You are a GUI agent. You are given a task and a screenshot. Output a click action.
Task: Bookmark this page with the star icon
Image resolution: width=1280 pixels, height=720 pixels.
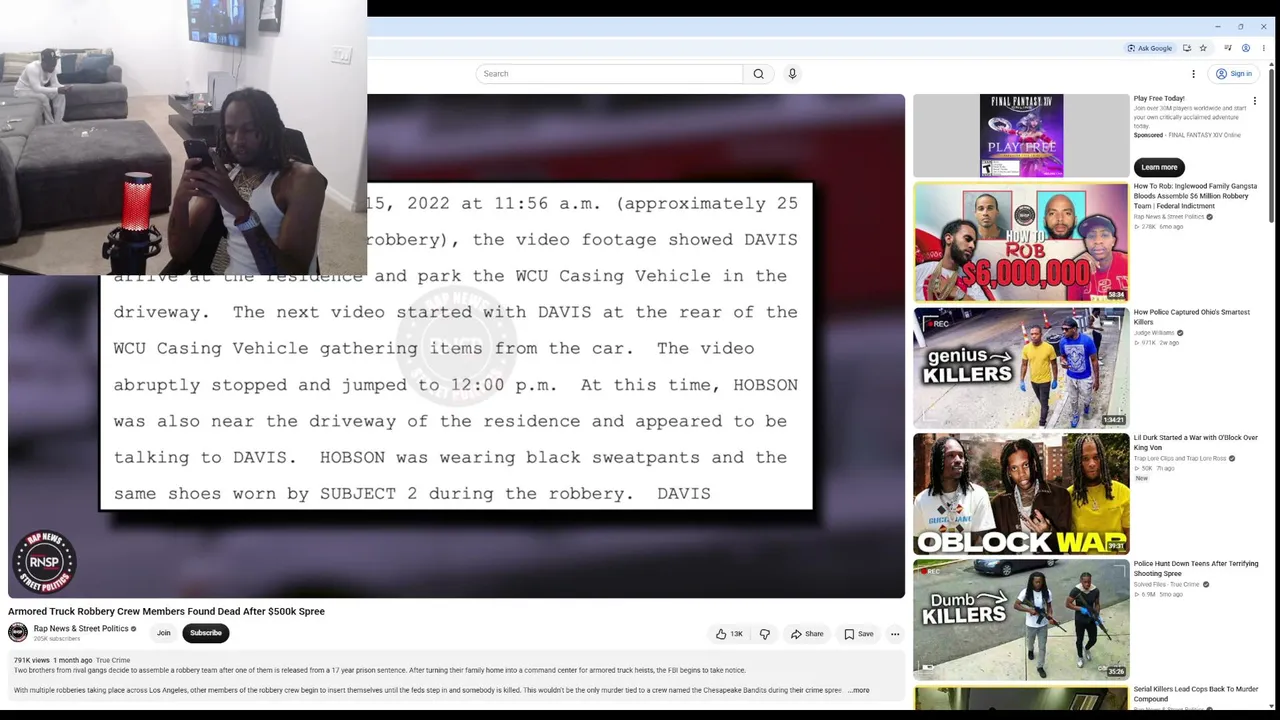(x=1203, y=48)
